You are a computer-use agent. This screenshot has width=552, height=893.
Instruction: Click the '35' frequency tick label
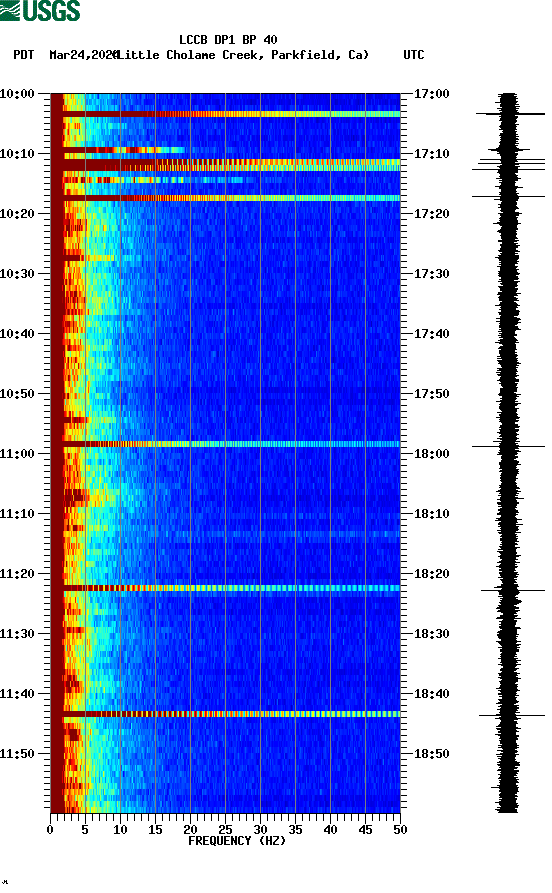295,830
